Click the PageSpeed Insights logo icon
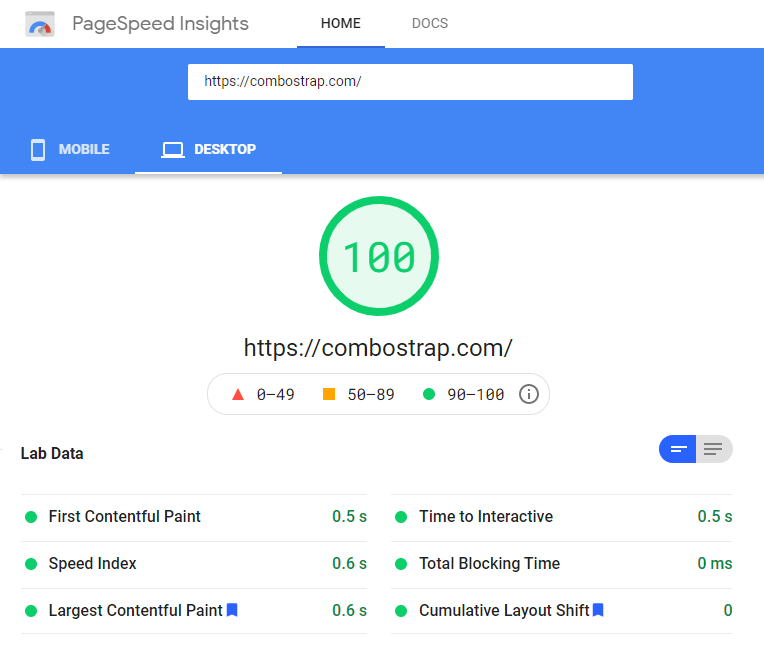Image resolution: width=764 pixels, height=651 pixels. [40, 24]
